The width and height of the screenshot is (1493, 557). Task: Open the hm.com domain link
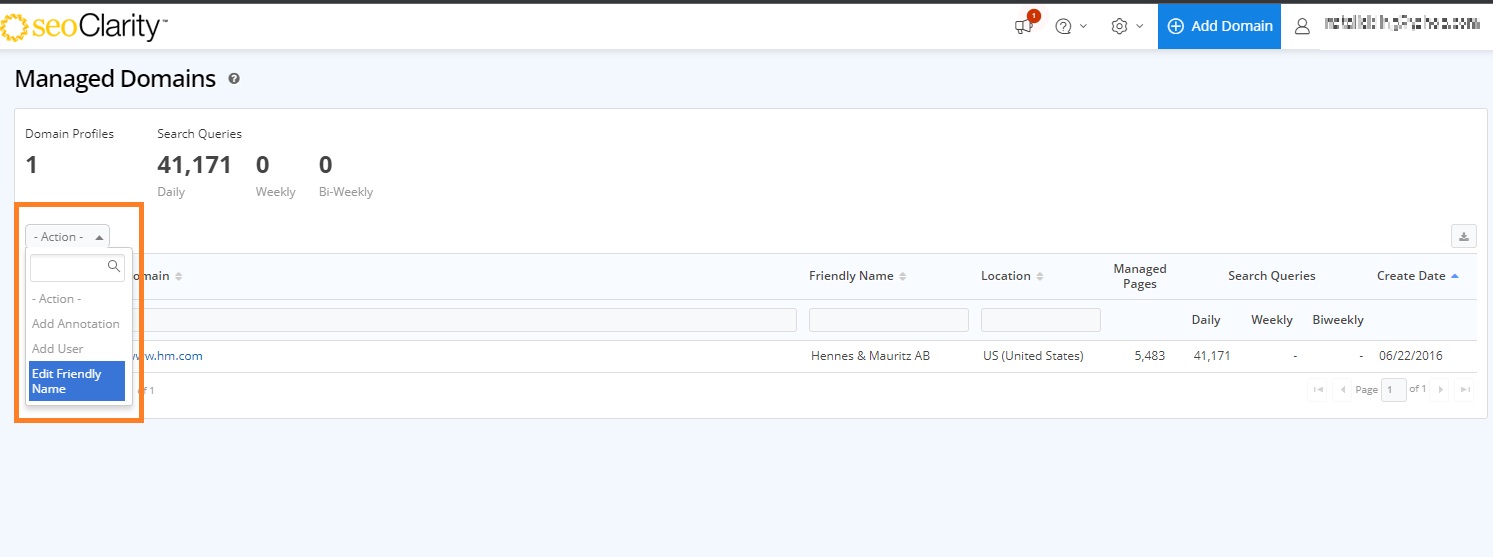[168, 356]
